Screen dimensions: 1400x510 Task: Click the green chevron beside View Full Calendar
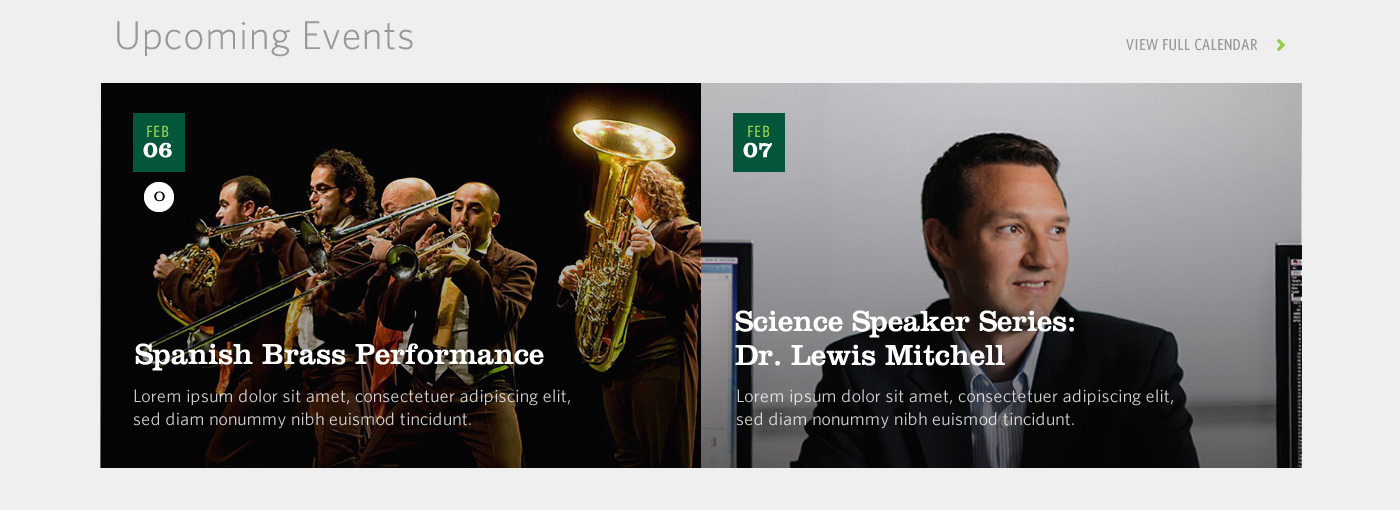[x=1281, y=45]
